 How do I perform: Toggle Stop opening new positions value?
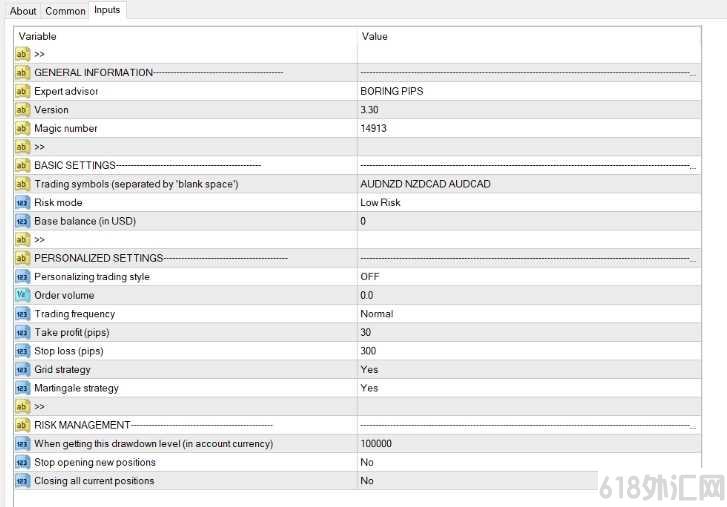[529, 462]
